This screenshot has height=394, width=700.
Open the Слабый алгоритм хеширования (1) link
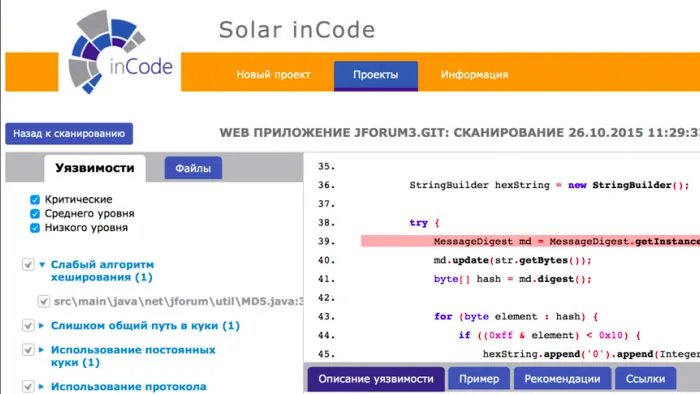102,271
